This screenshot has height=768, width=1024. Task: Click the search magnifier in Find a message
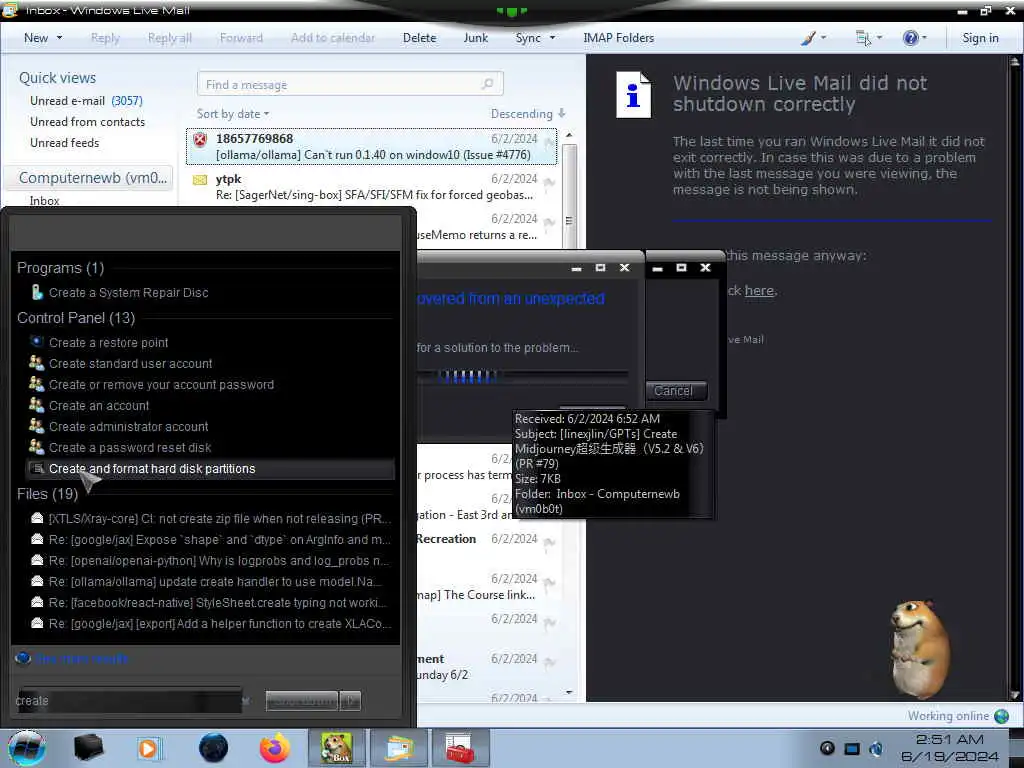point(487,84)
